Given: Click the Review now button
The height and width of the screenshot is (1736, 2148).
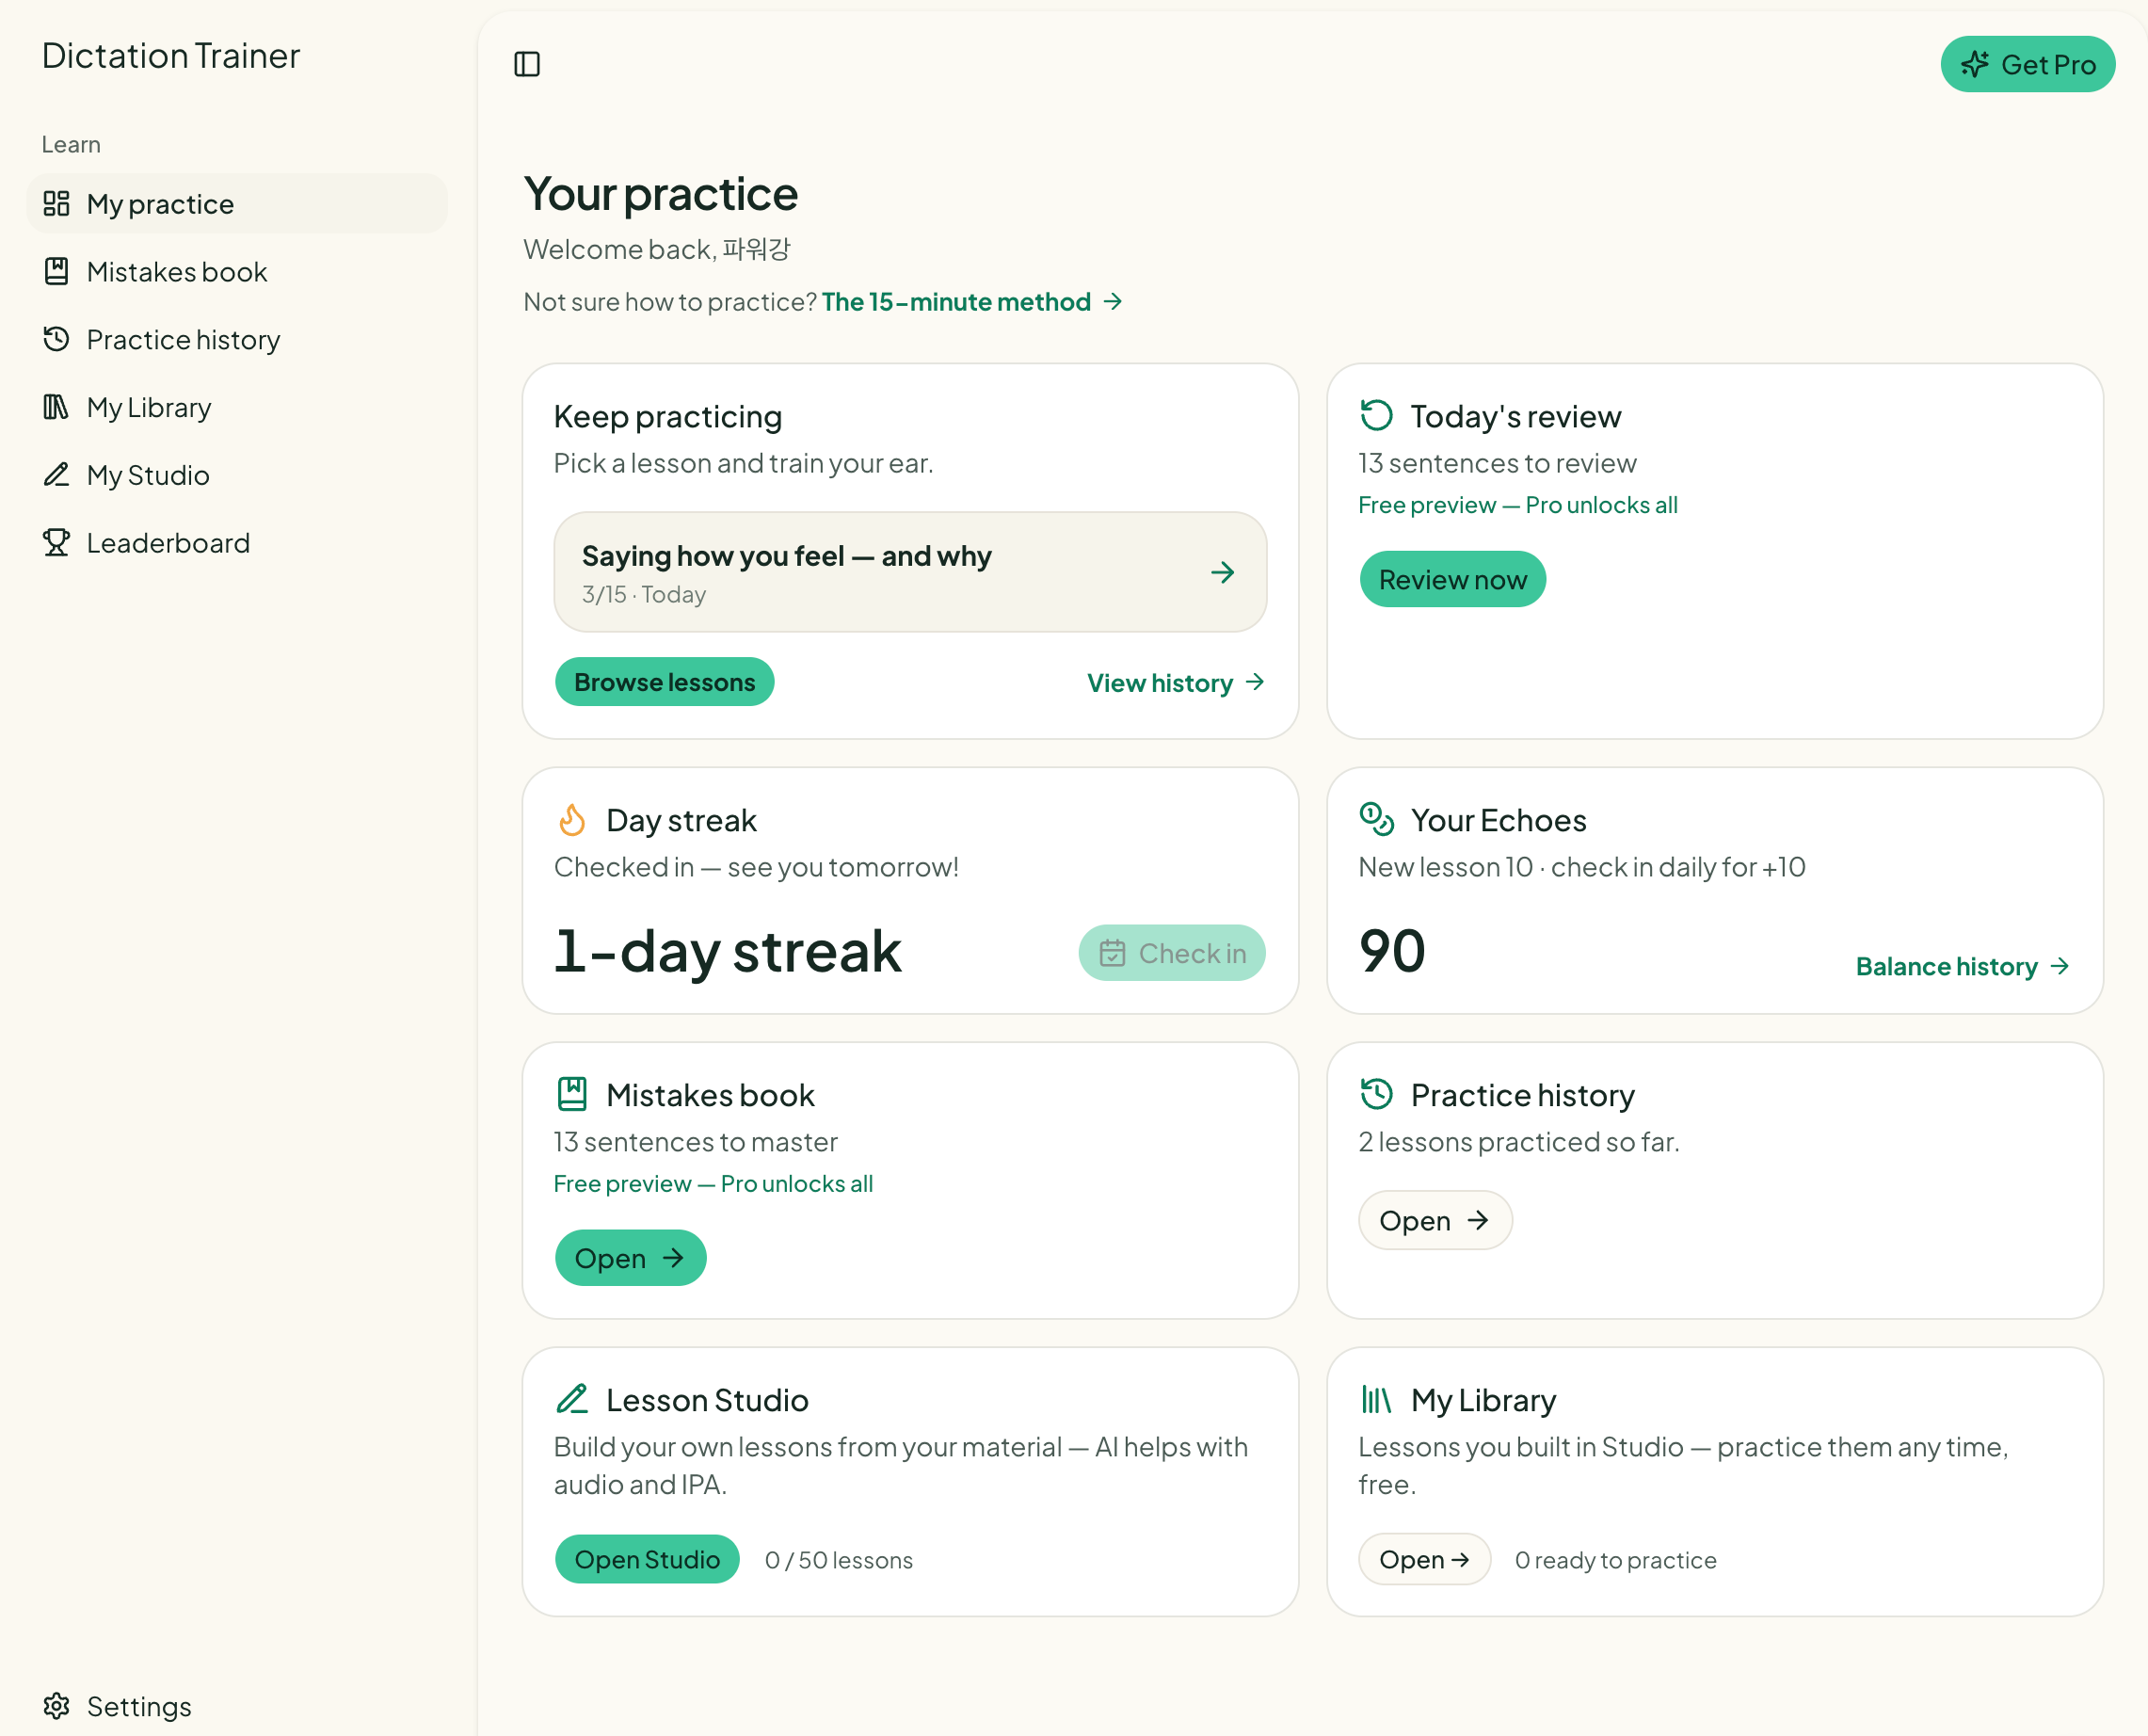Looking at the screenshot, I should click(x=1453, y=579).
